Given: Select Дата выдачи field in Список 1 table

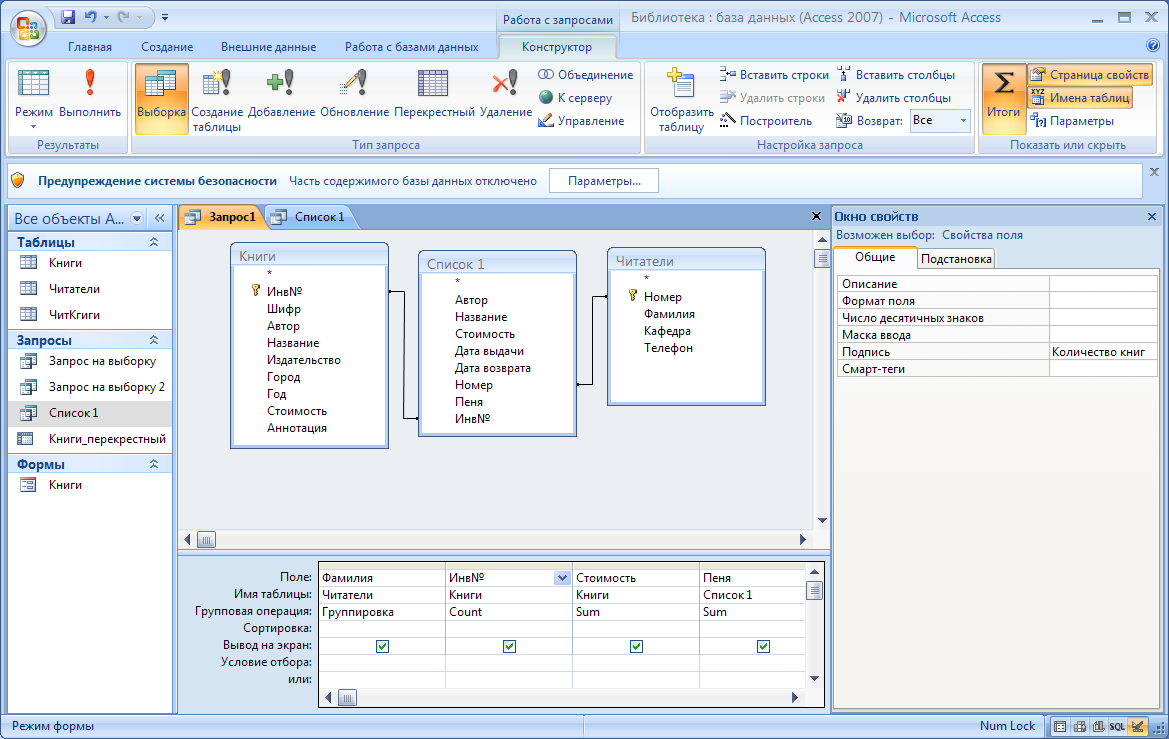Looking at the screenshot, I should 489,350.
